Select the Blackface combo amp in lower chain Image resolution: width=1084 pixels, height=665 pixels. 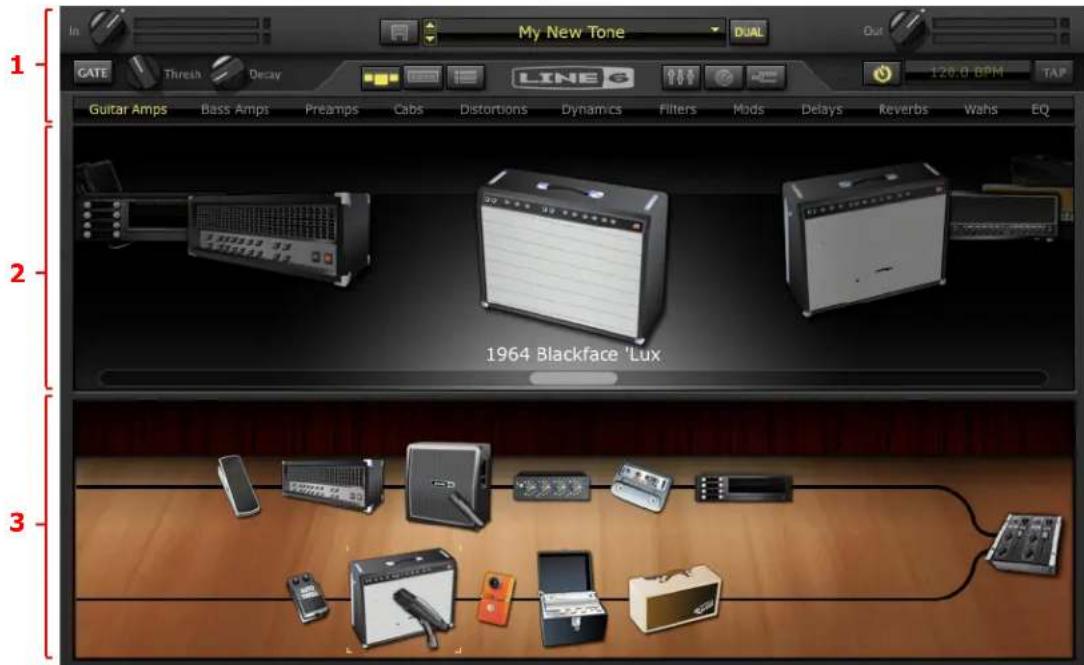pyautogui.click(x=403, y=597)
